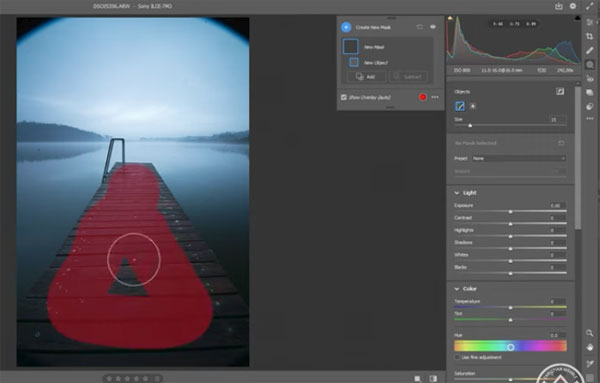600x383 pixels.
Task: Click the Highlights slider handle
Action: point(510,236)
